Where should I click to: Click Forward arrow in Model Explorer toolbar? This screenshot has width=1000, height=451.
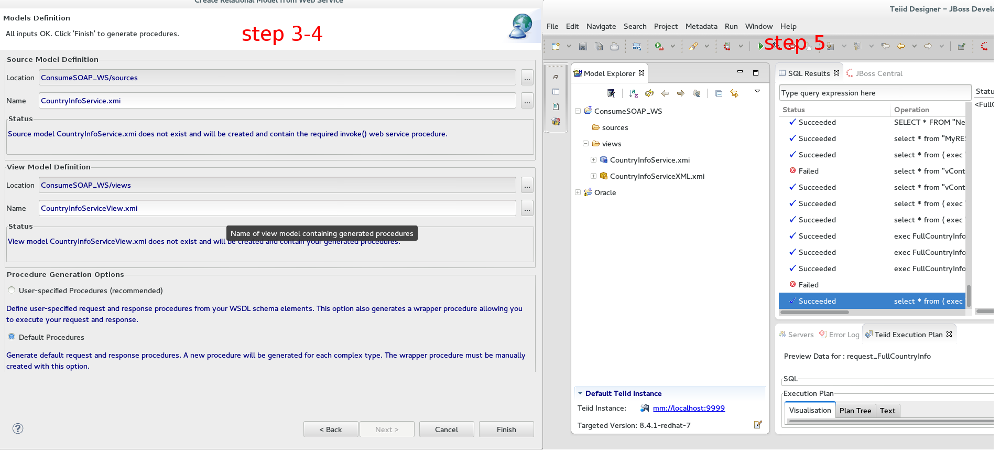click(x=680, y=93)
